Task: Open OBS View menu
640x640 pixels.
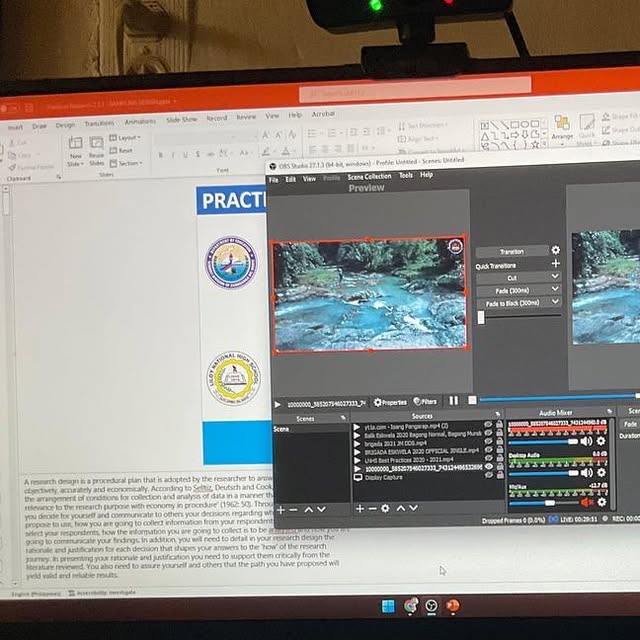Action: coord(309,179)
